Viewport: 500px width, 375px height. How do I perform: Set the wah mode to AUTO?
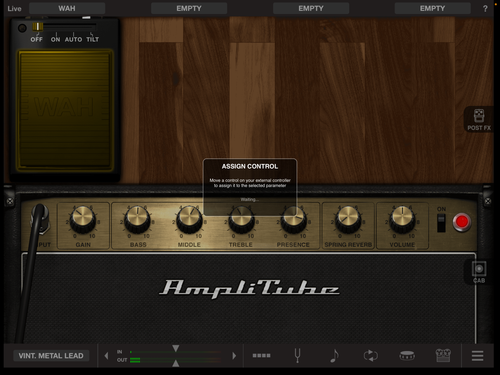click(x=73, y=39)
